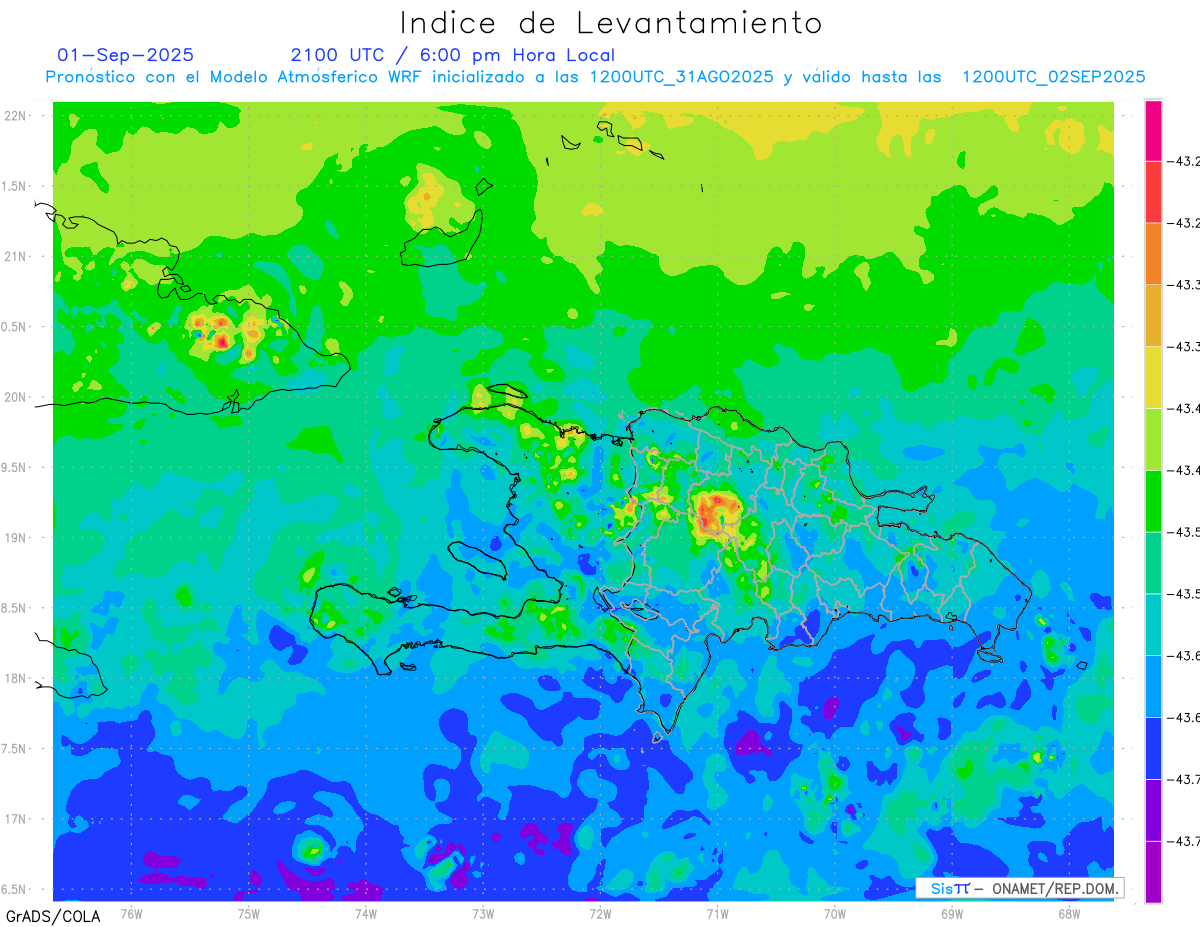Select the date '01-Sep-2025'
1200x927 pixels.
(126, 55)
